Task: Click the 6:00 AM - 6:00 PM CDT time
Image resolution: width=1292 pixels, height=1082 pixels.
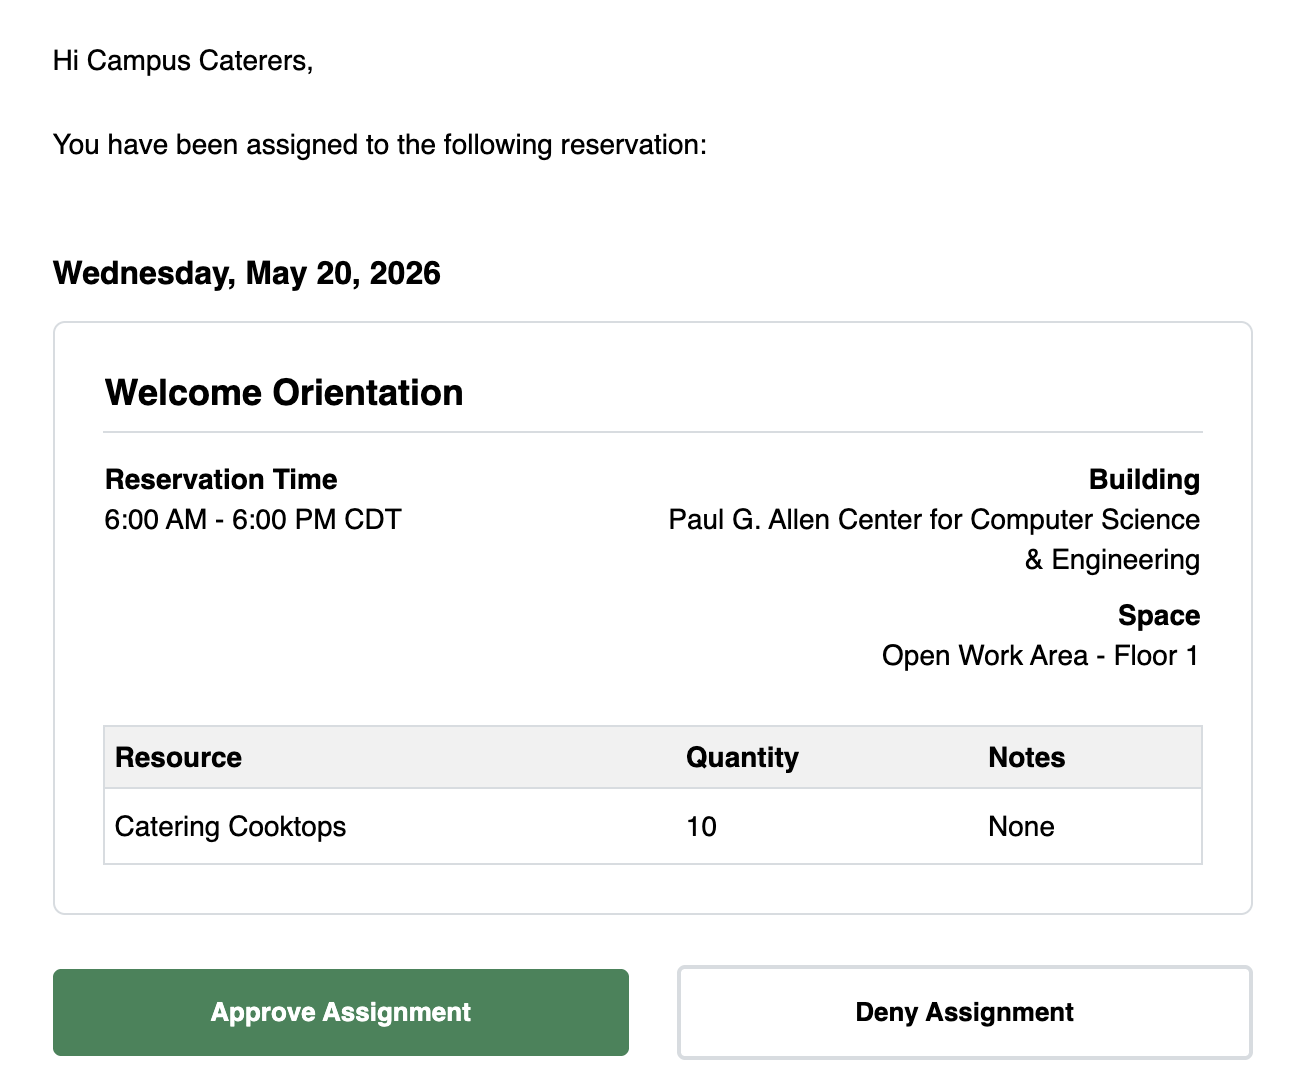Action: [x=253, y=520]
